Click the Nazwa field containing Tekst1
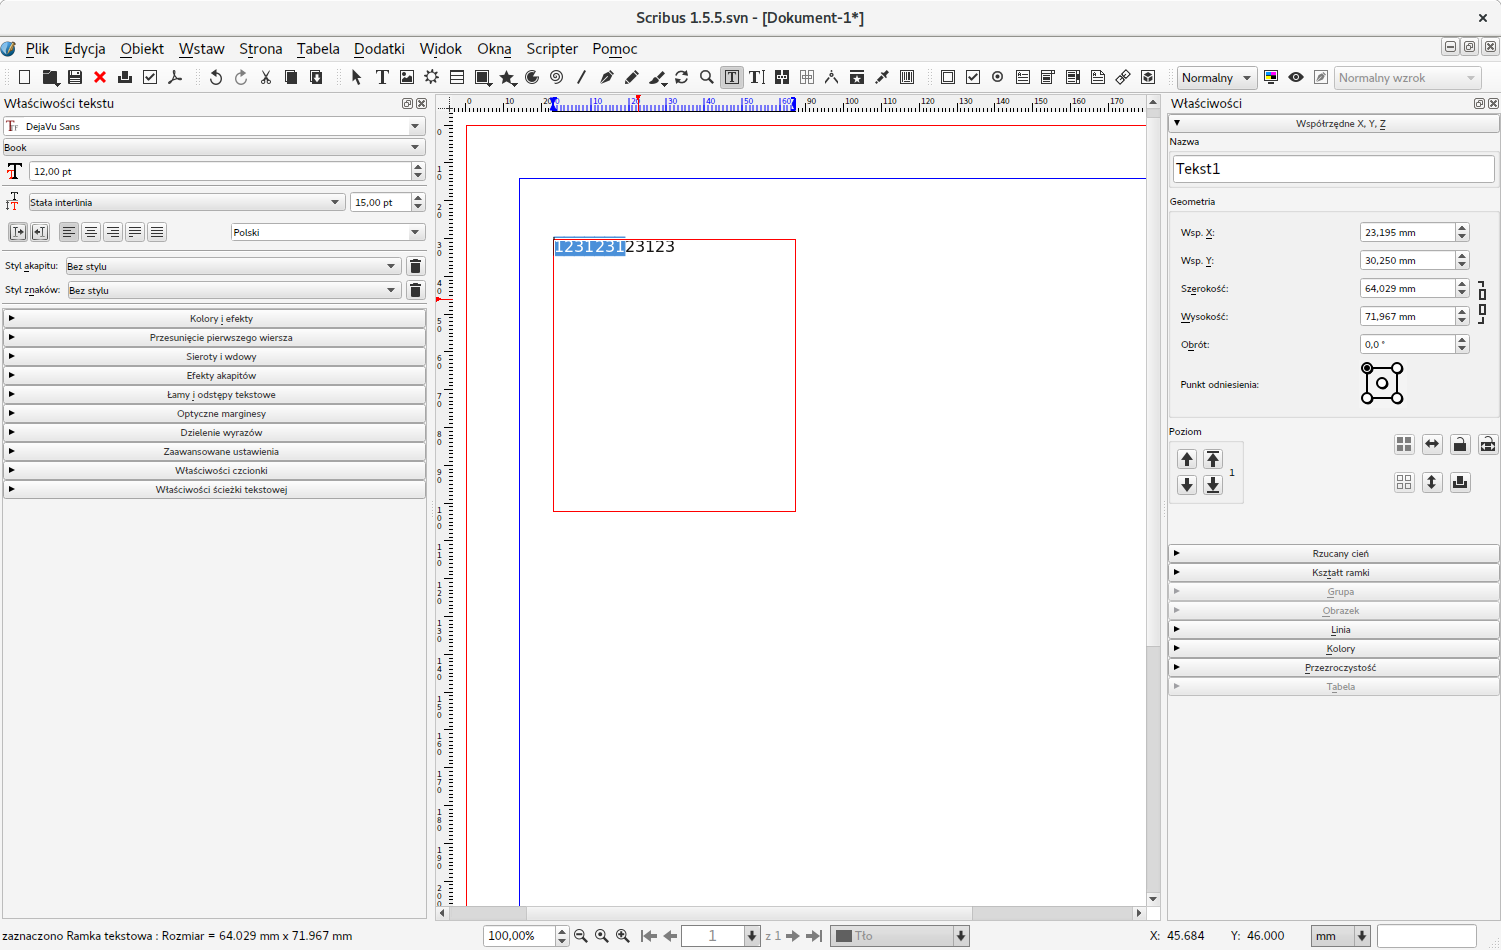 [1333, 169]
